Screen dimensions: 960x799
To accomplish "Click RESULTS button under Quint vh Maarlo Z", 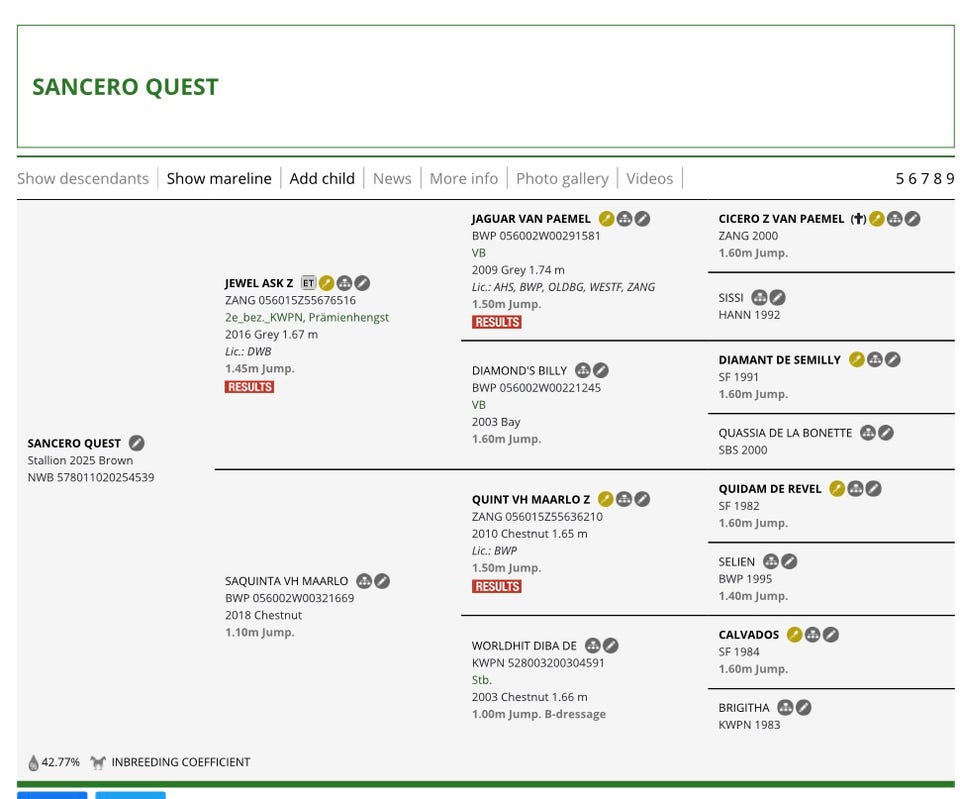I will point(497,587).
